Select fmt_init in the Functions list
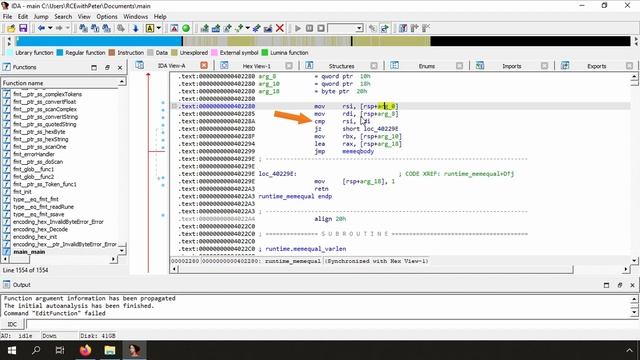The width and height of the screenshot is (640, 360). pyautogui.click(x=22, y=192)
